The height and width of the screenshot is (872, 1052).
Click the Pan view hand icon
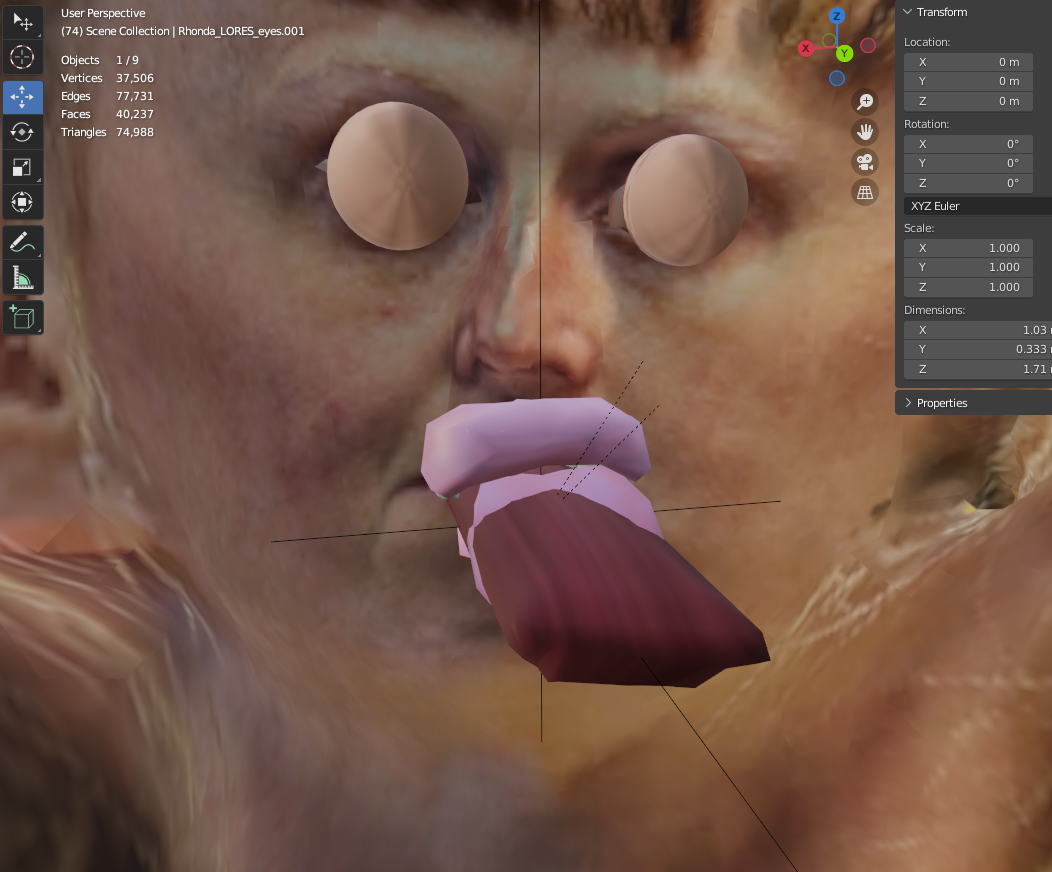pyautogui.click(x=865, y=132)
